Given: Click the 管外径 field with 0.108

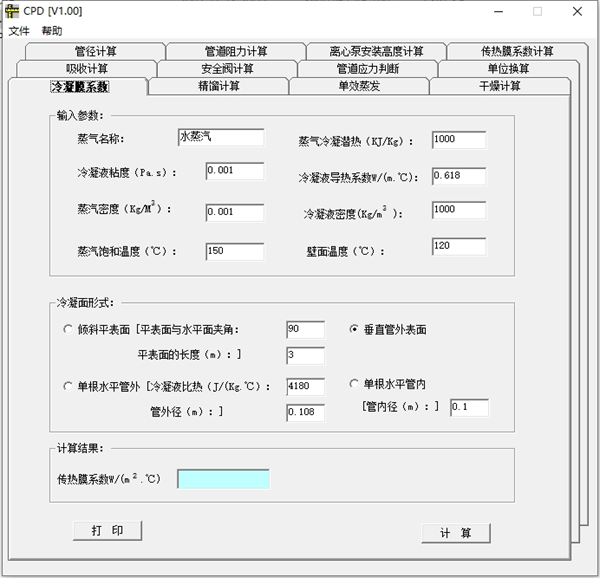Looking at the screenshot, I should 305,412.
